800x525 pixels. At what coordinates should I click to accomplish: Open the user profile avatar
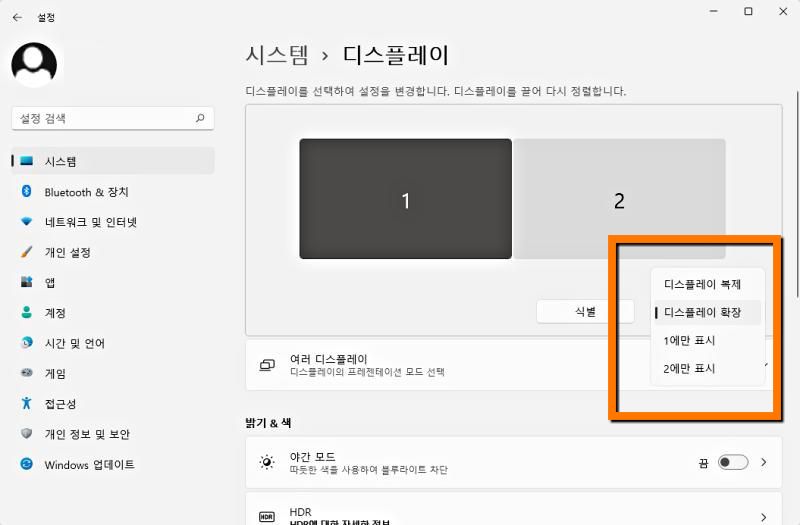pos(34,65)
